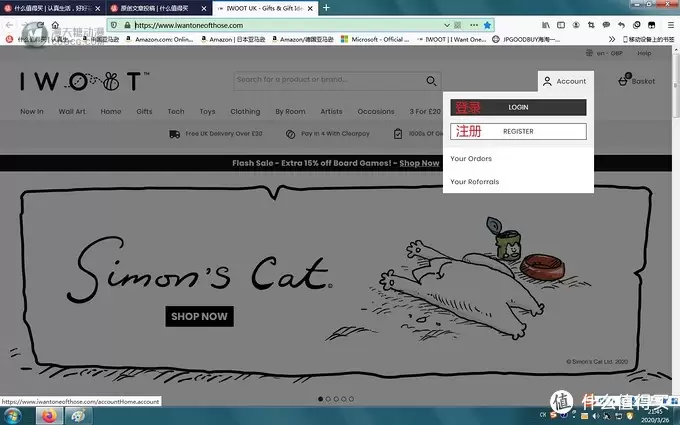The height and width of the screenshot is (425, 680).
Task: Open the Gifts menu
Action: click(144, 111)
